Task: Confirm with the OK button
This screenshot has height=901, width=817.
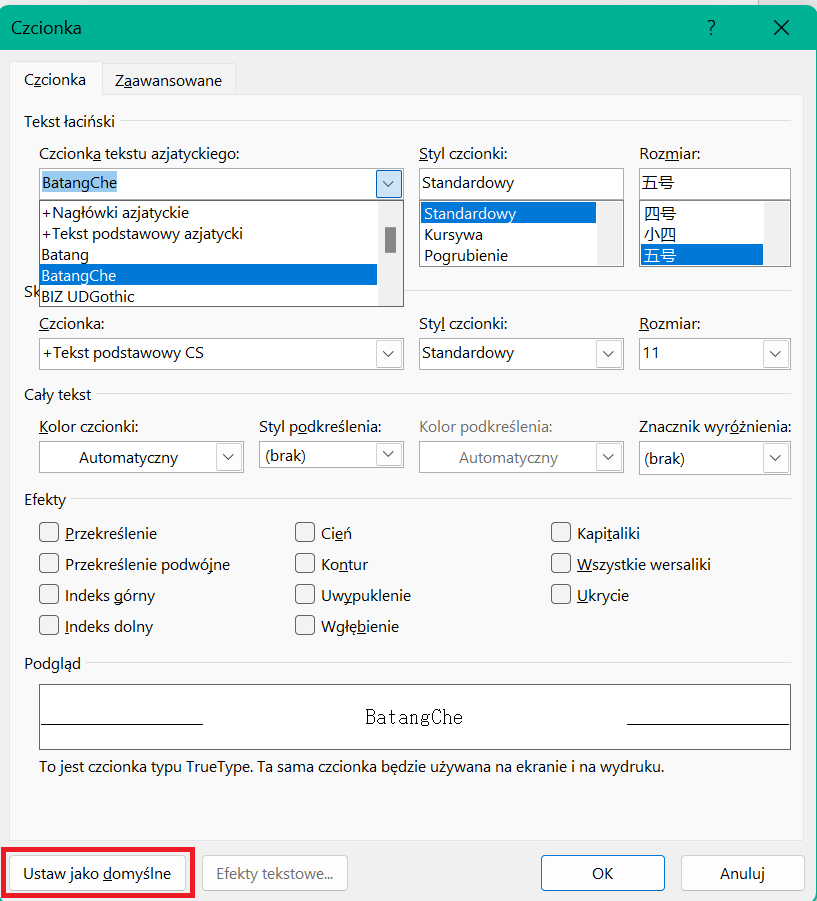Action: pos(603,873)
